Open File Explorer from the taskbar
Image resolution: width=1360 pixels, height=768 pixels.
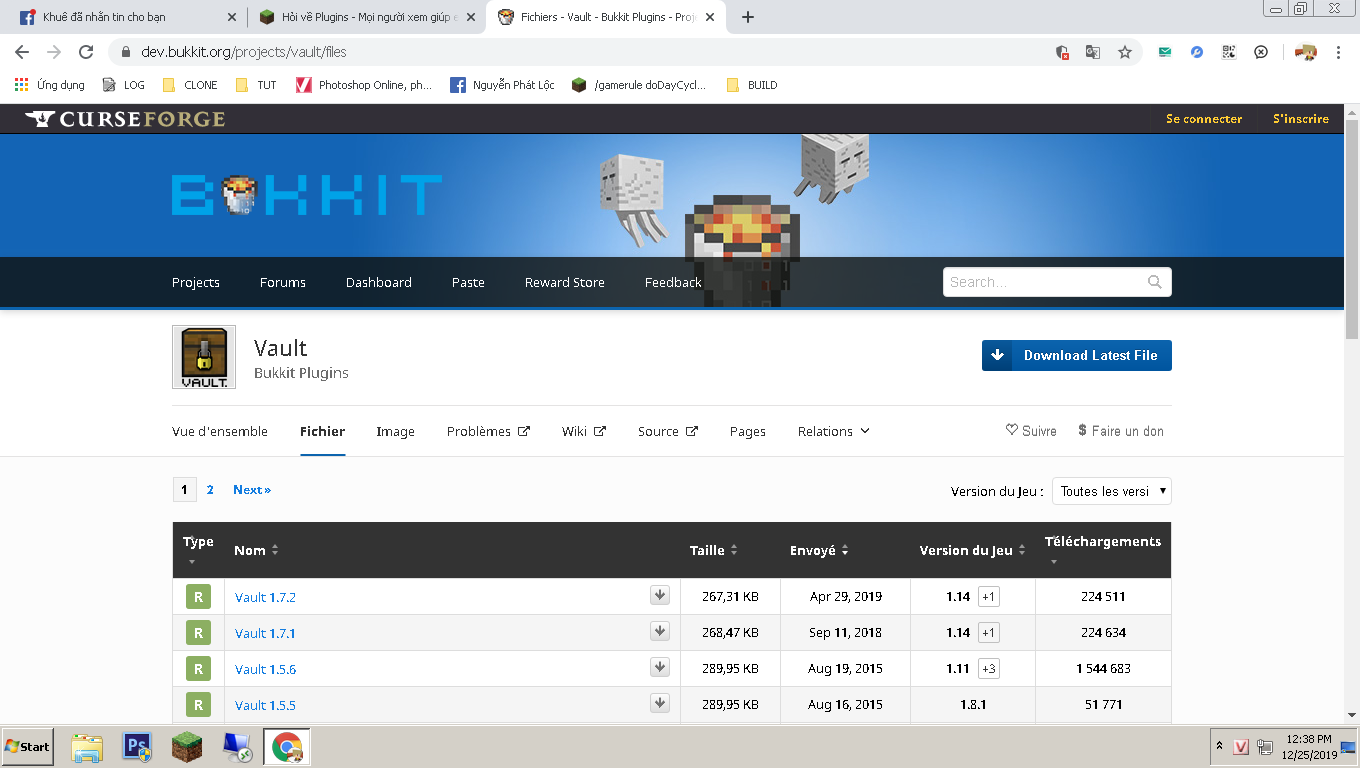point(87,747)
